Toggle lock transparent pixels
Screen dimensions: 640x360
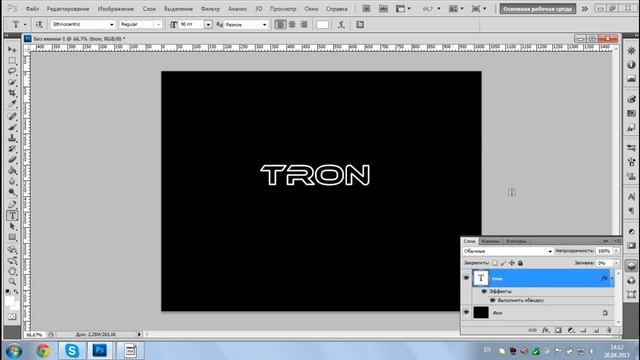click(x=495, y=263)
